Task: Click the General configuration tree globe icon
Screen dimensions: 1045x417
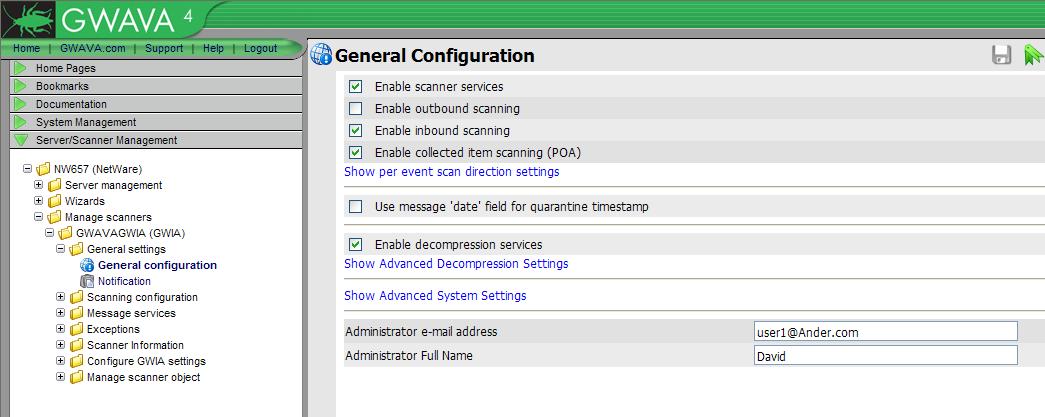Action: click(x=87, y=265)
